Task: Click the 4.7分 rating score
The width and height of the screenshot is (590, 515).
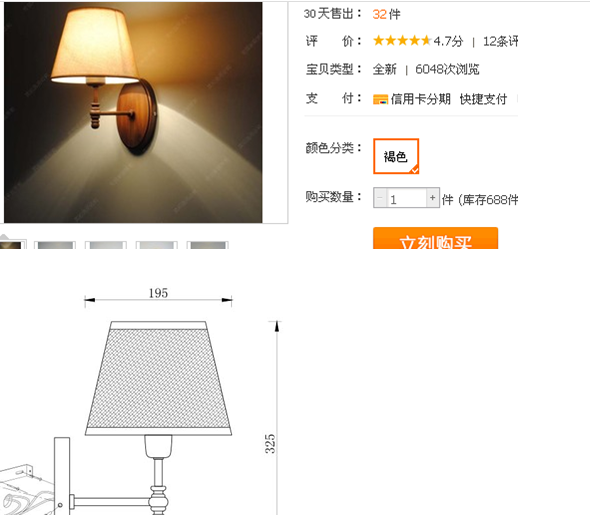Action: point(448,41)
